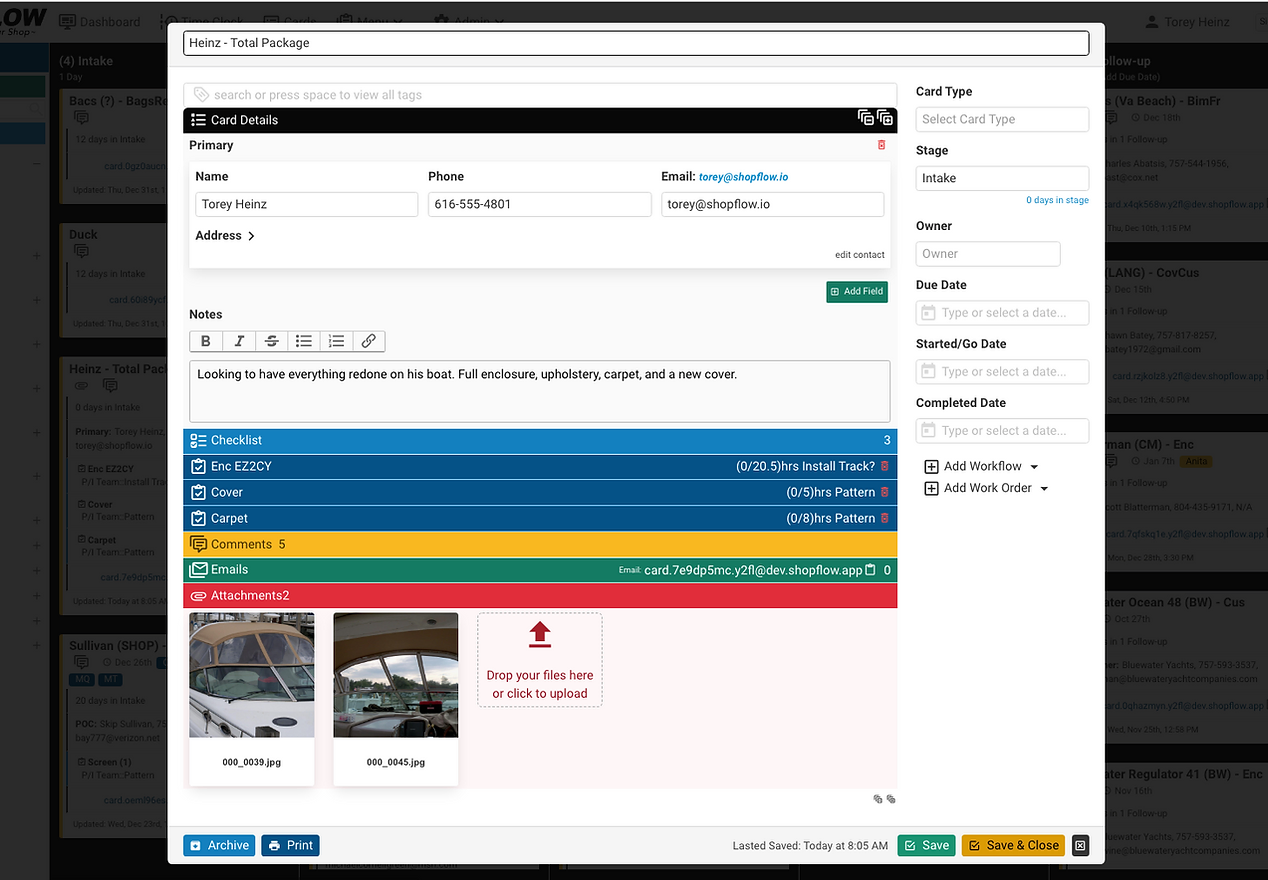The height and width of the screenshot is (880, 1268).
Task: Open the Select Card Type dropdown
Action: tap(1002, 119)
